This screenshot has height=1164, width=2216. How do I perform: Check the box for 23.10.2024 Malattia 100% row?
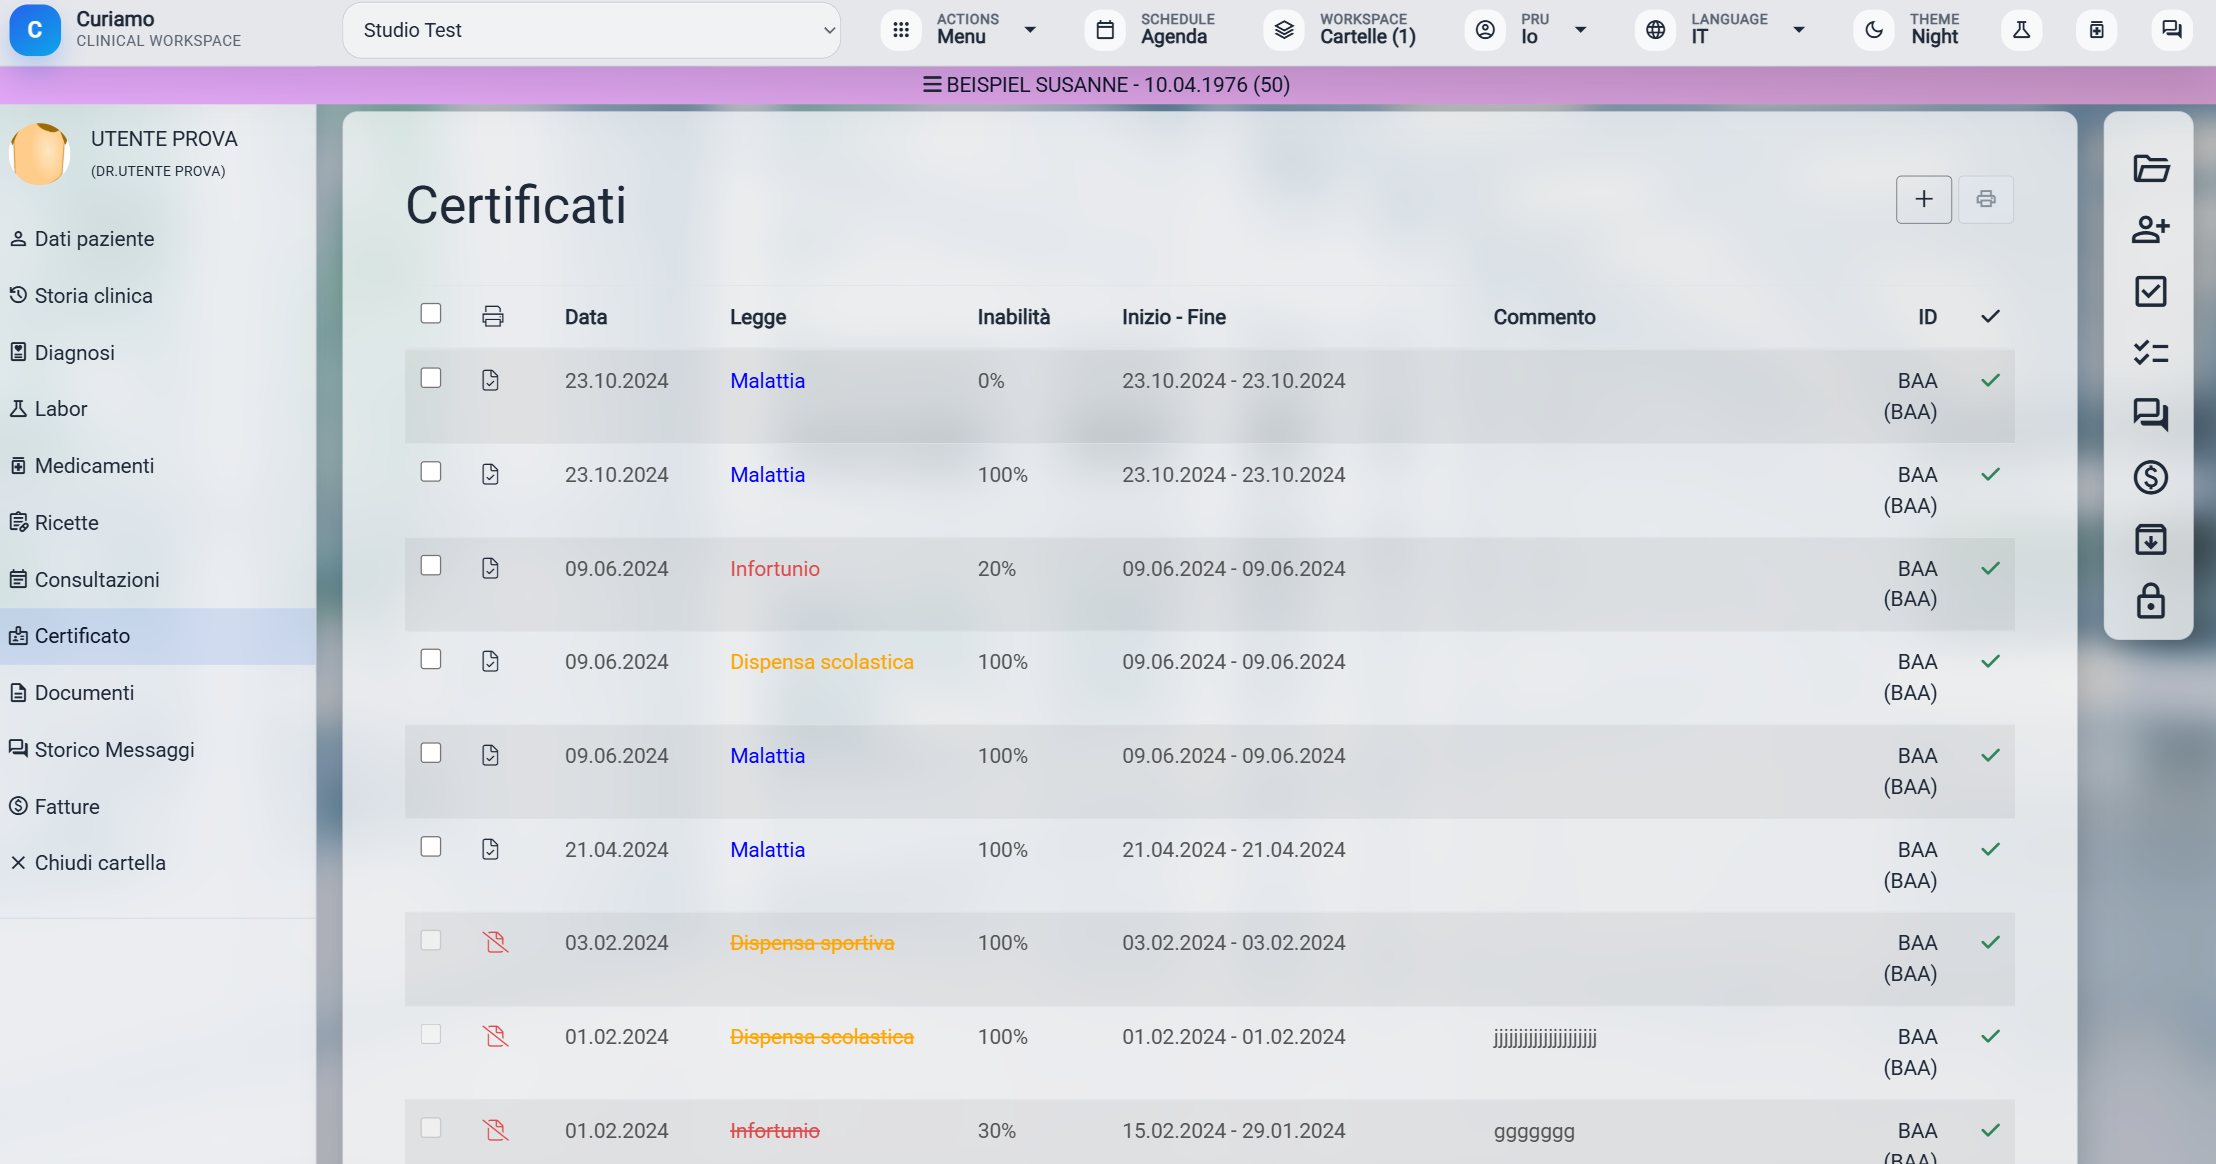(x=431, y=471)
